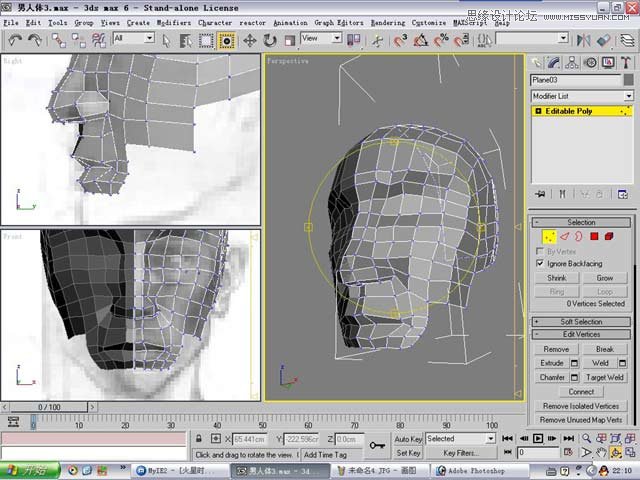This screenshot has height=480, width=640.
Task: Open Extrude settings box button
Action: [x=574, y=363]
